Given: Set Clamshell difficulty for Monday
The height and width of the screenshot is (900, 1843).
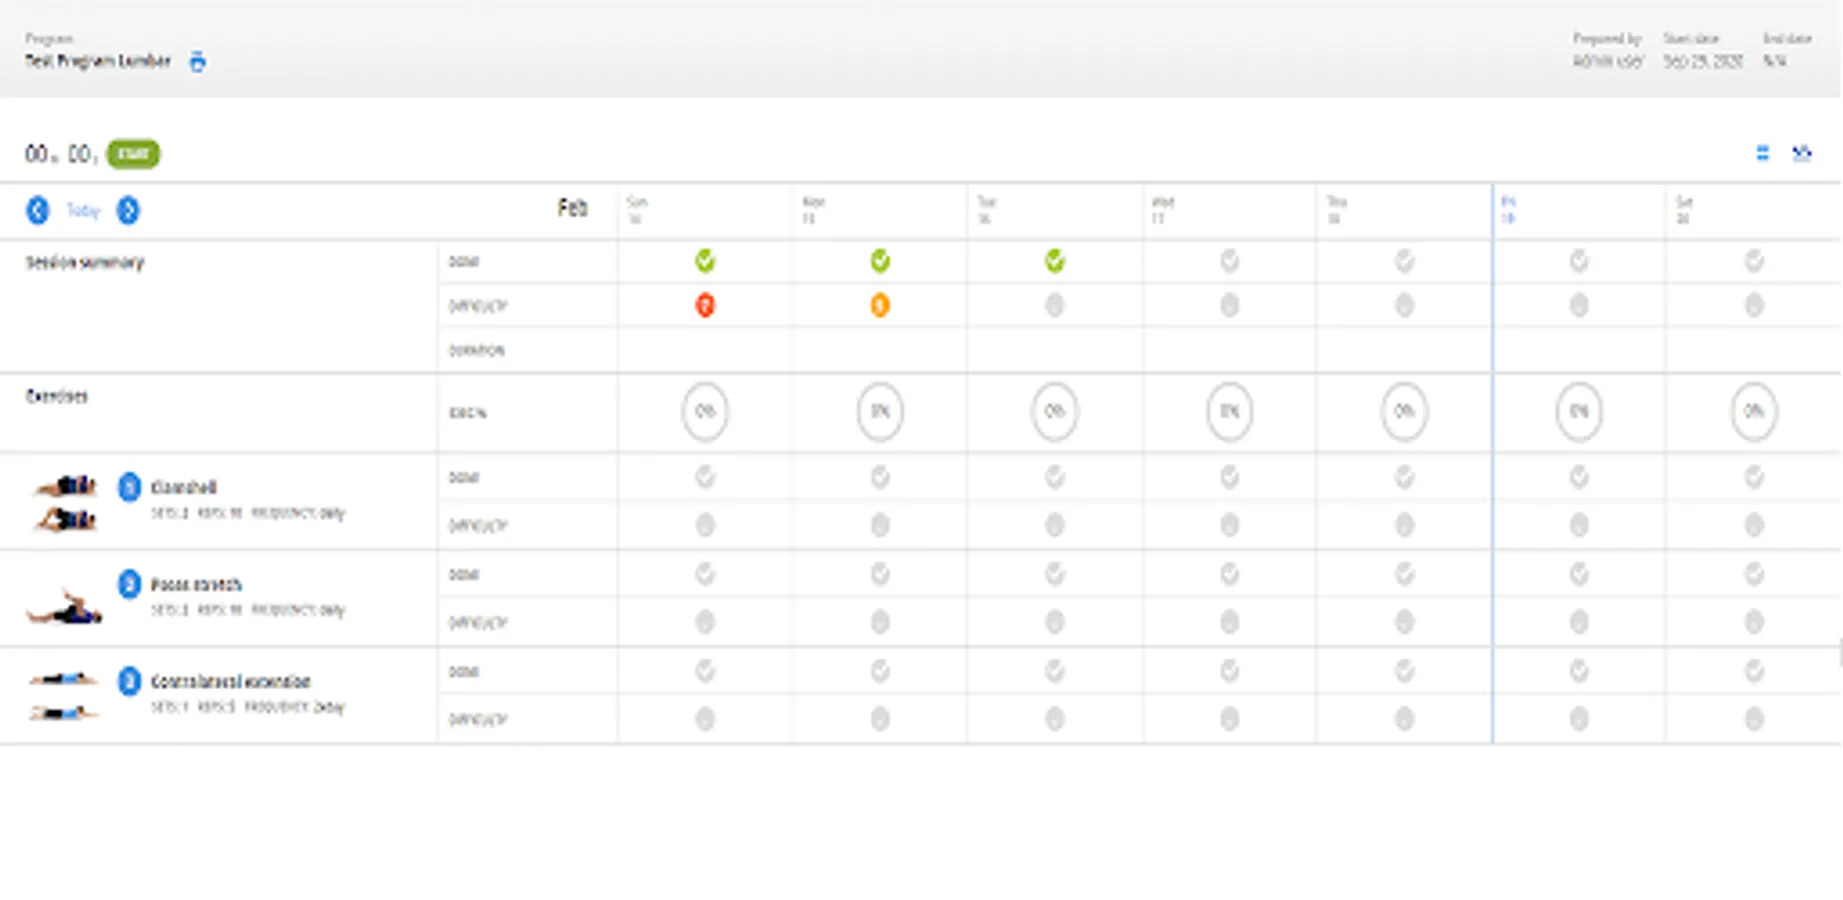Looking at the screenshot, I should coord(880,525).
